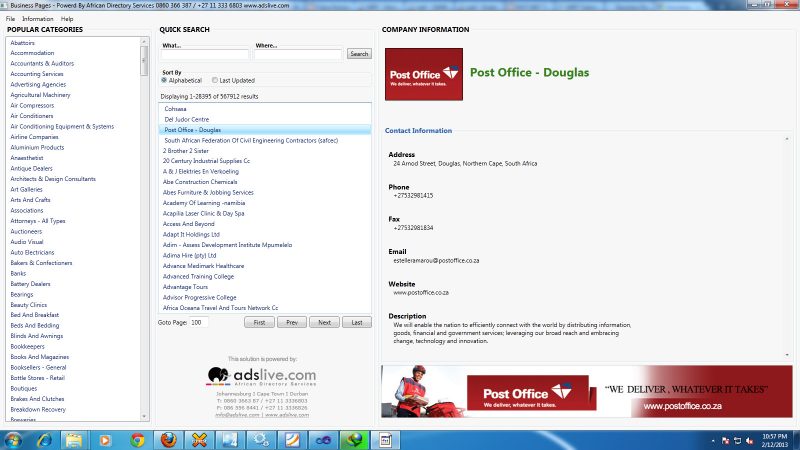Click the taskbar clock showing 10:57 PM
Viewport: 800px width, 450px height.
click(774, 440)
